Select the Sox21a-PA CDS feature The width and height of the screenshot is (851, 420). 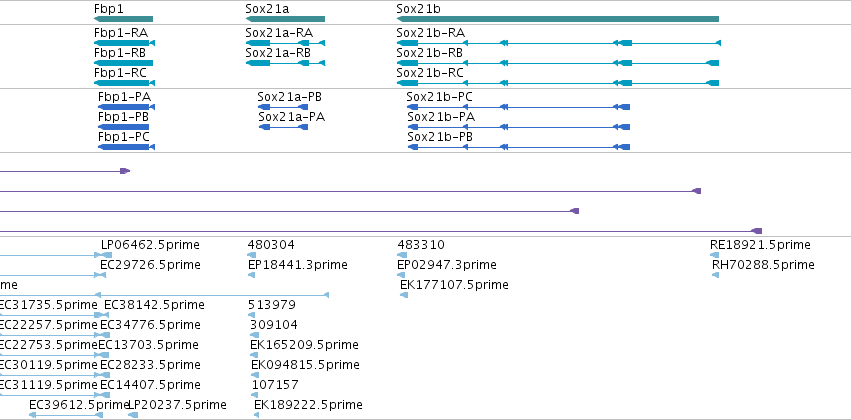(x=283, y=127)
